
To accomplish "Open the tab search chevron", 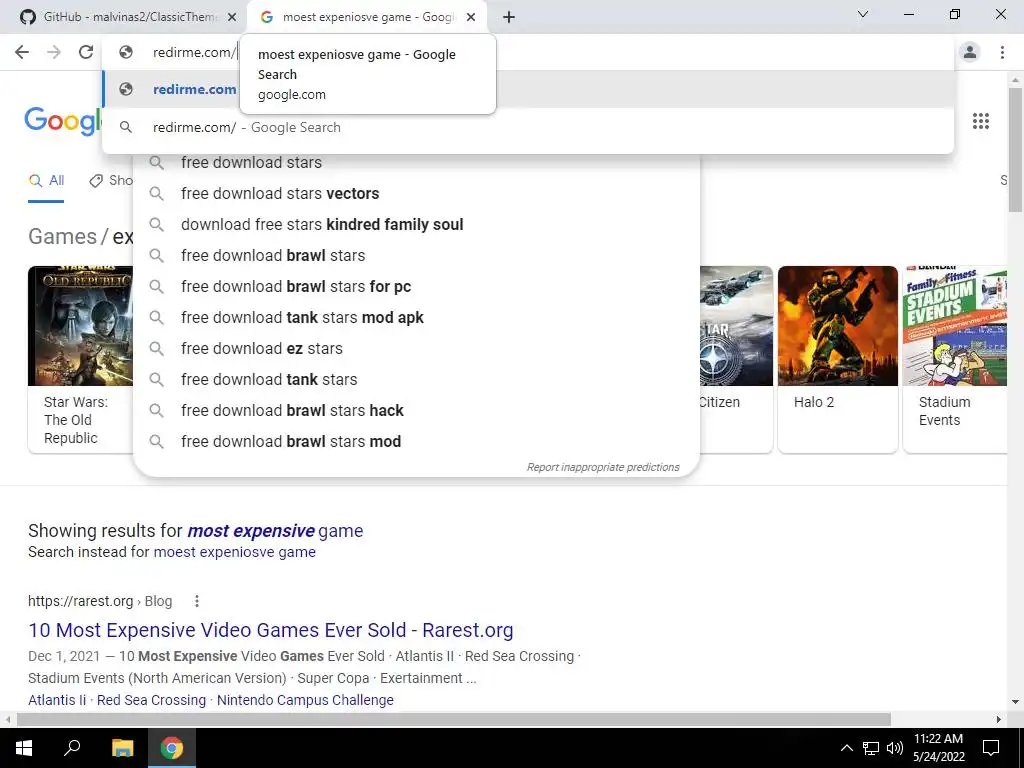I will click(x=863, y=14).
